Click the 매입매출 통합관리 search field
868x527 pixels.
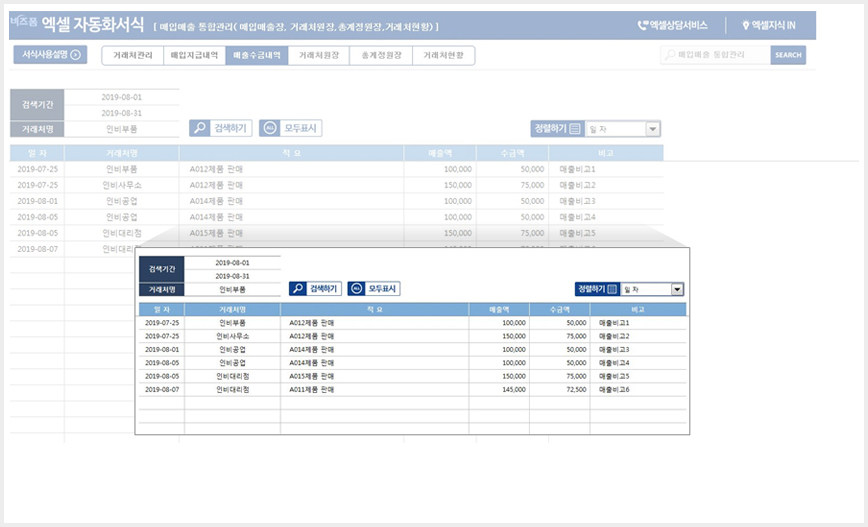pos(715,55)
